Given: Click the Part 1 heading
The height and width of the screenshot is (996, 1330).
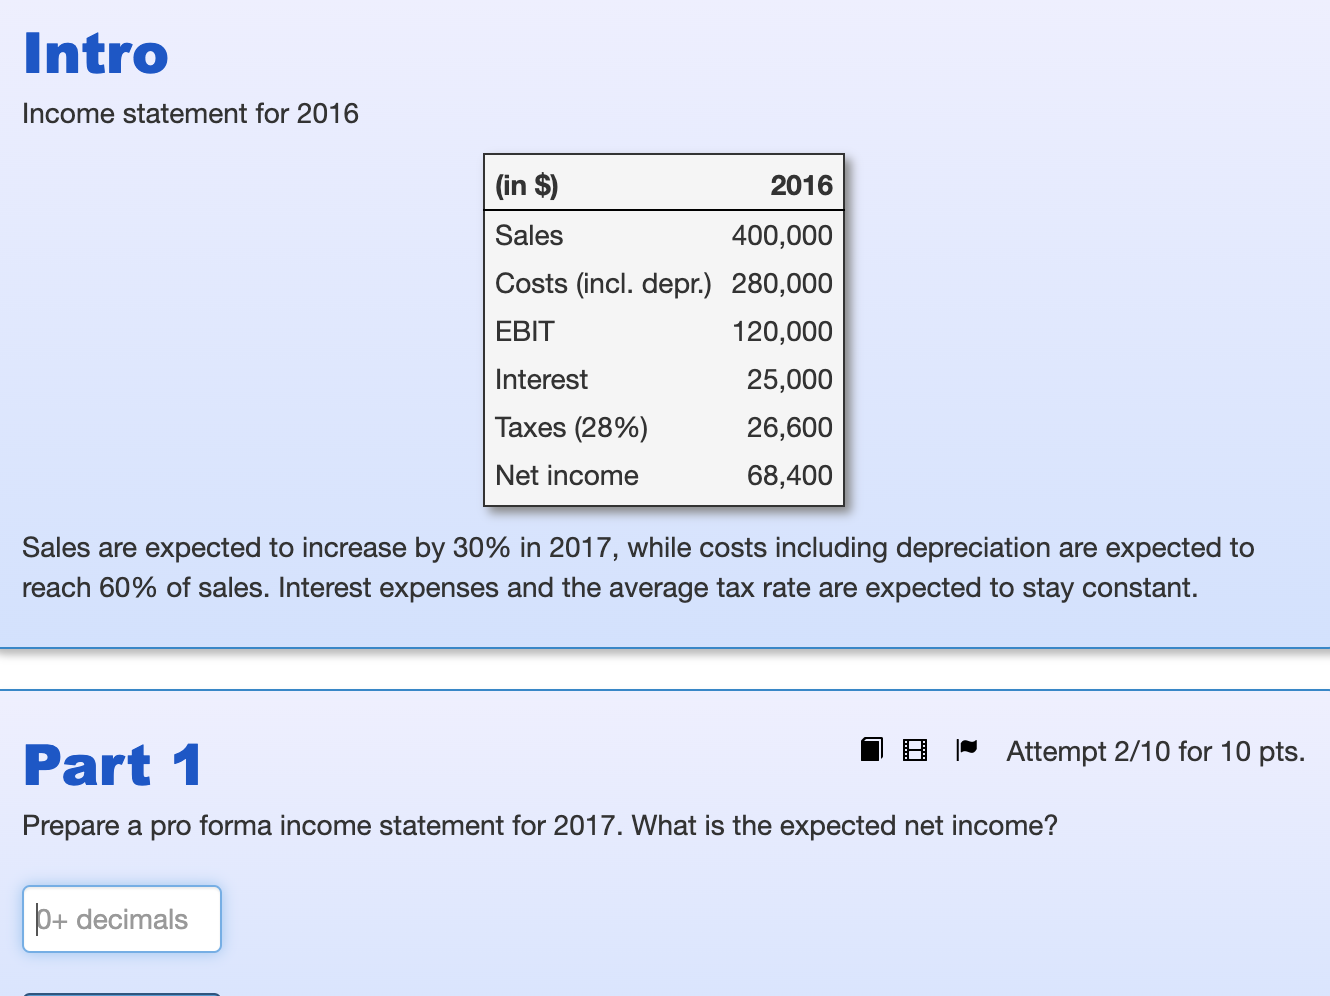Looking at the screenshot, I should coord(111,765).
